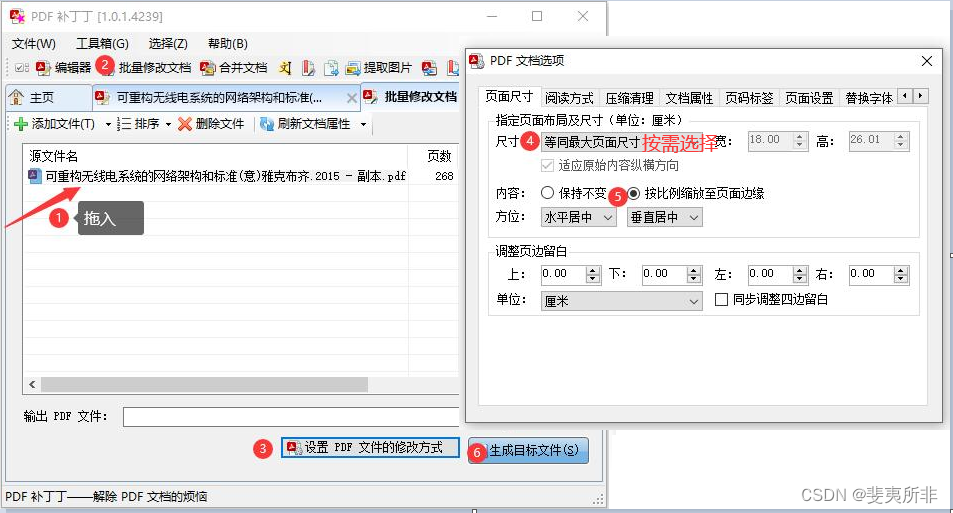The height and width of the screenshot is (513, 953).
Task: Click red X 删除文件 icon
Action: [185, 124]
